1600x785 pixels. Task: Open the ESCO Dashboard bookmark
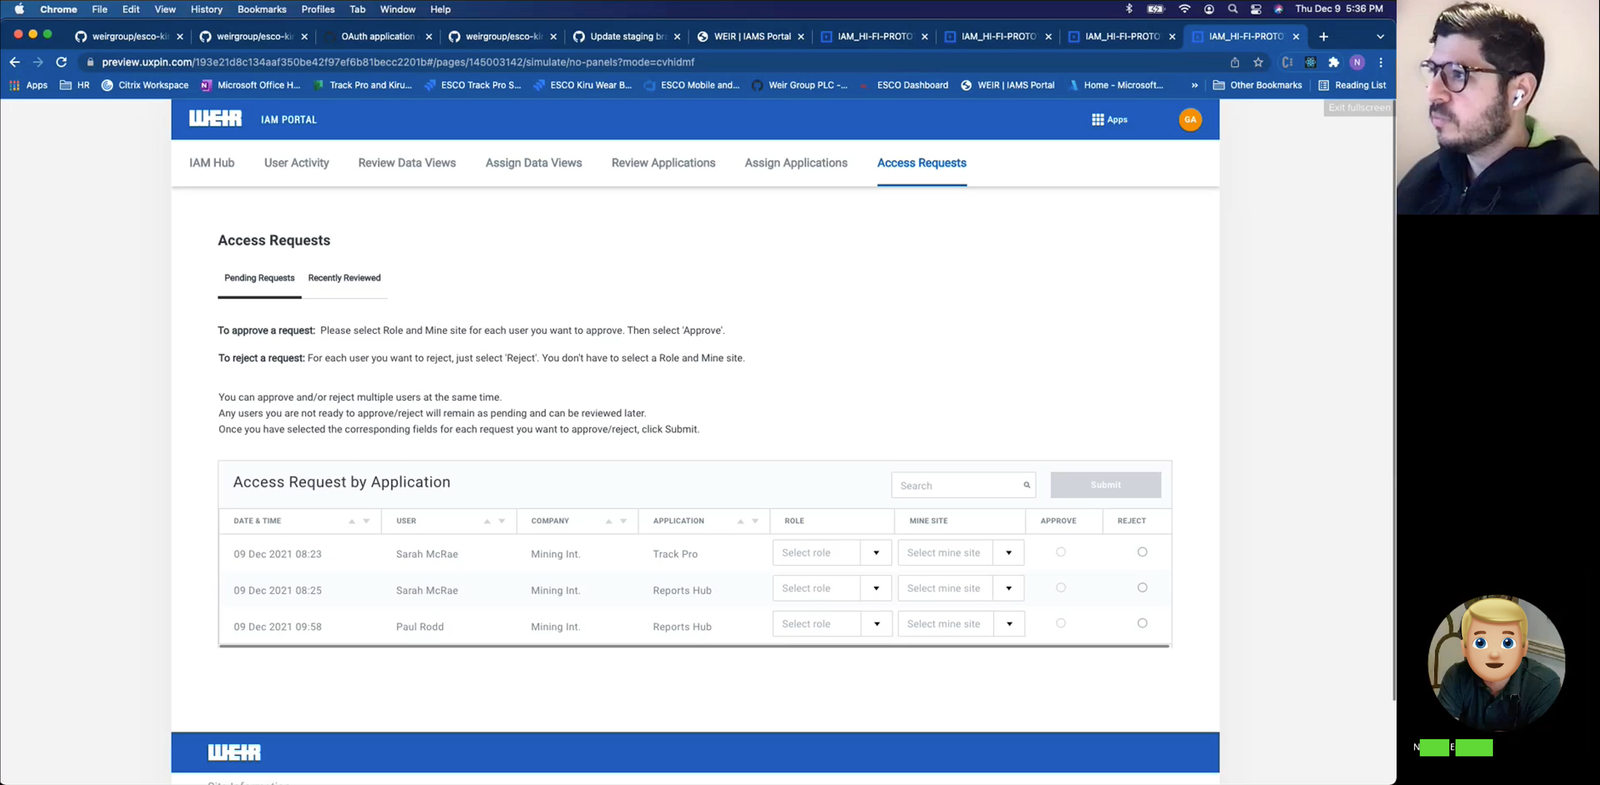click(904, 85)
